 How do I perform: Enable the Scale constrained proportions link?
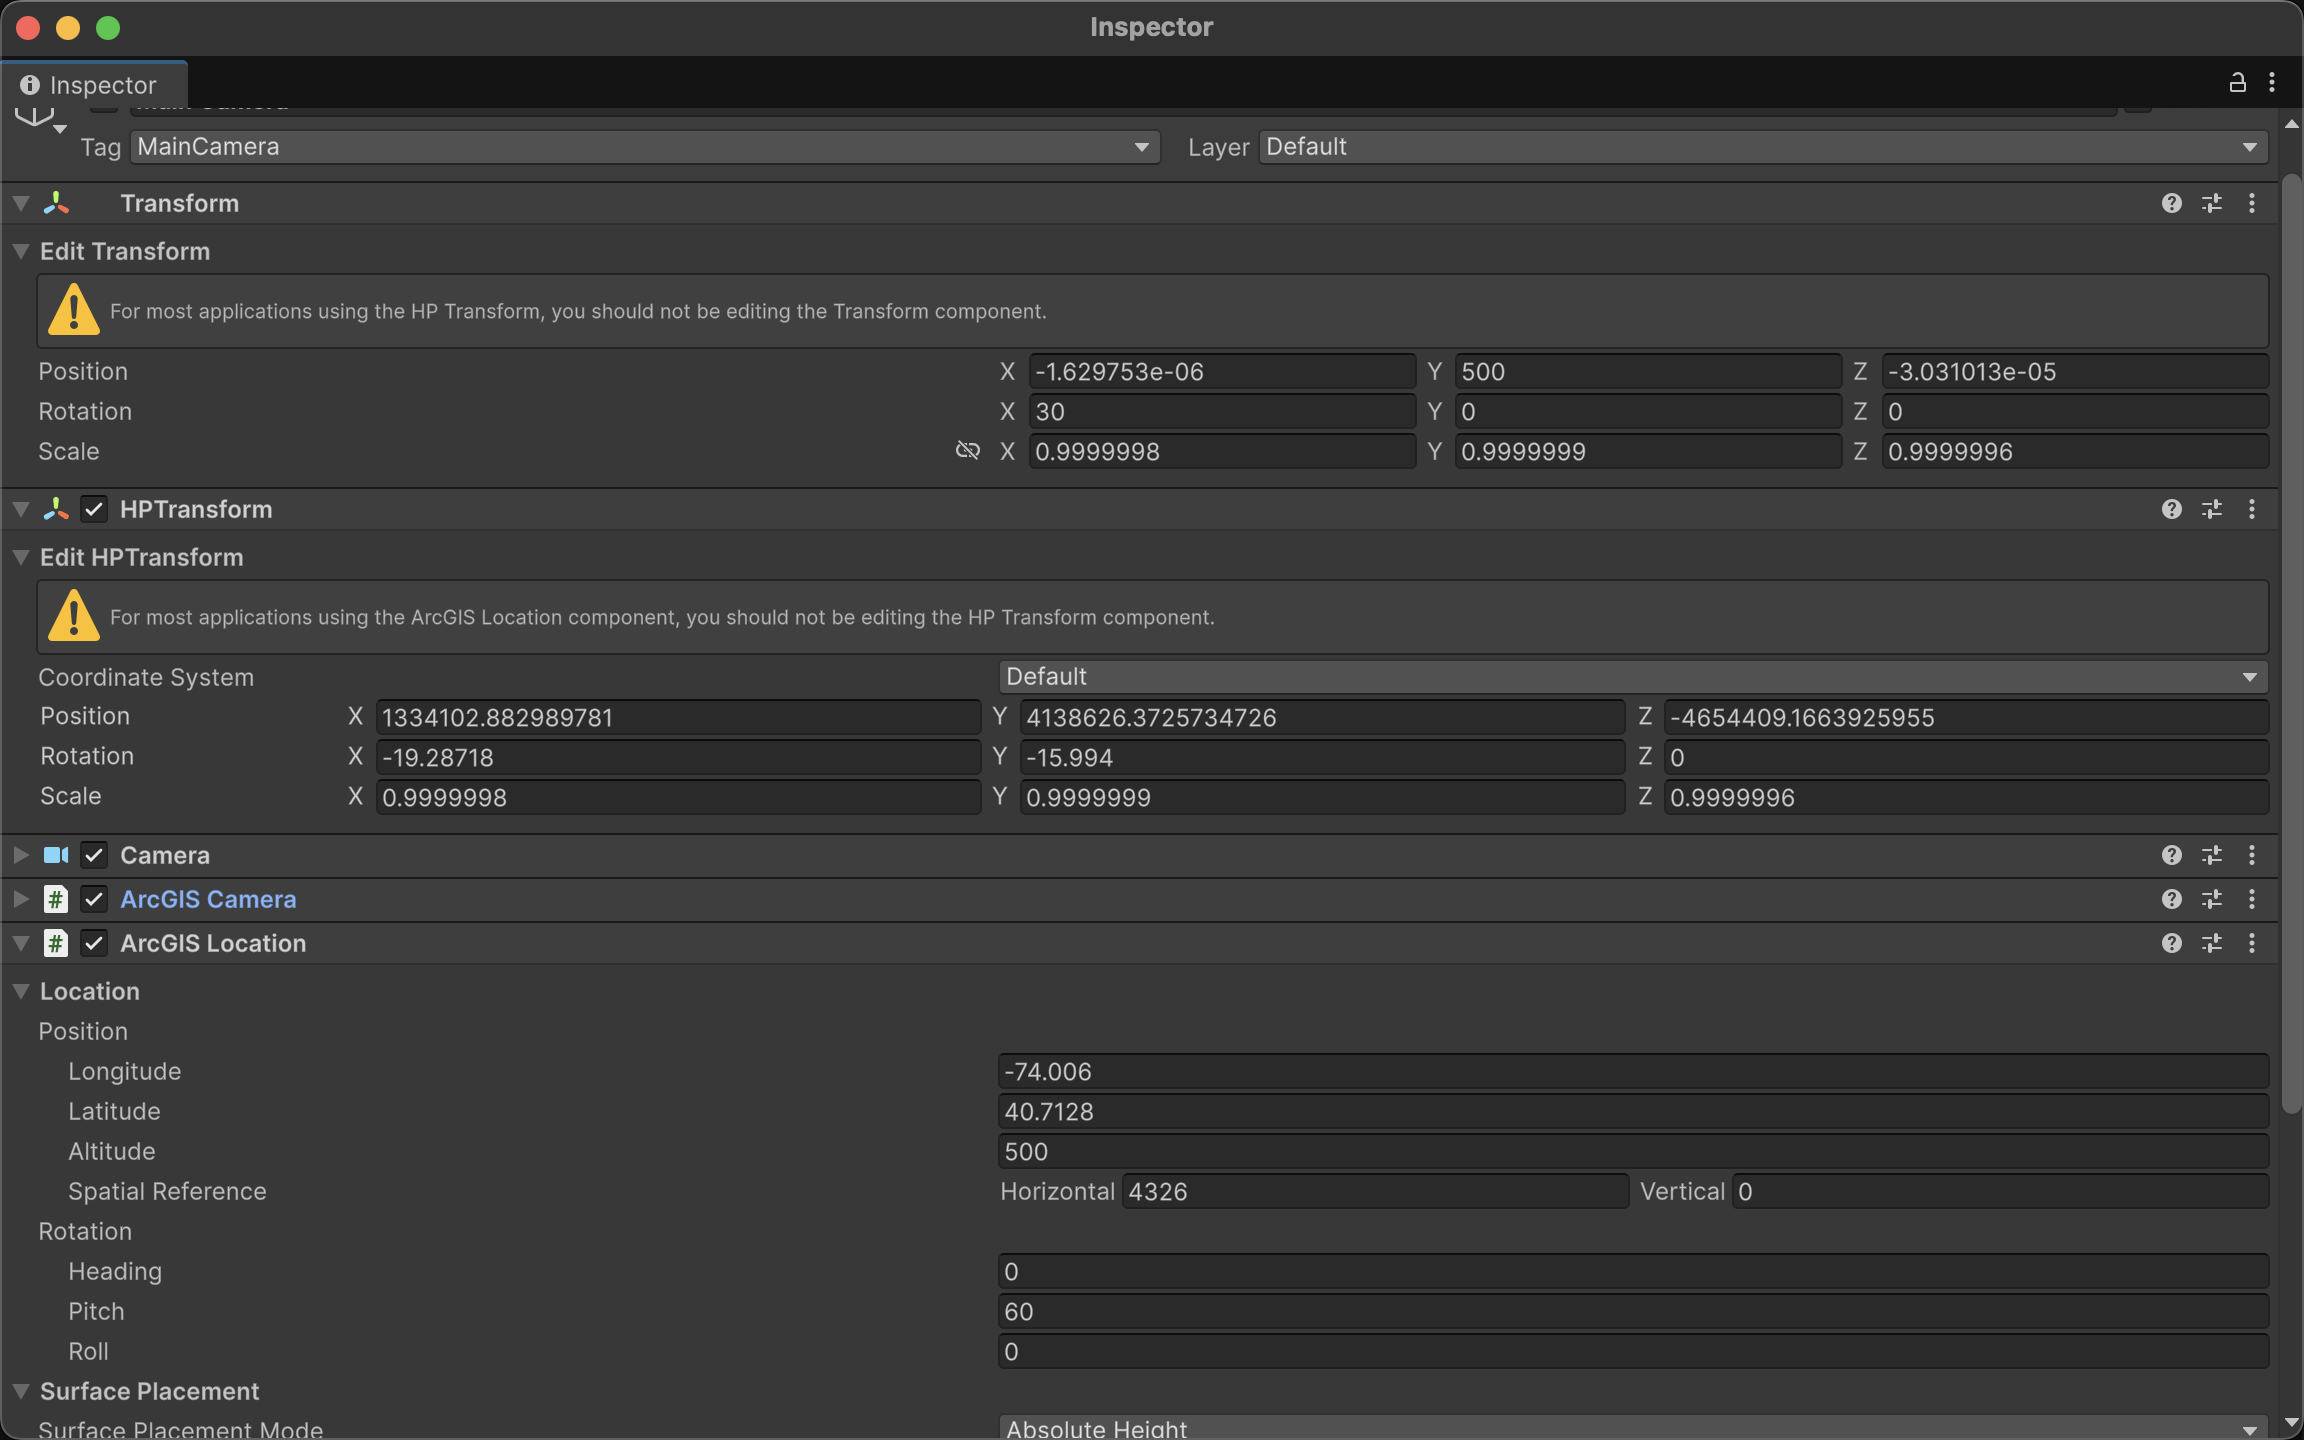967,451
